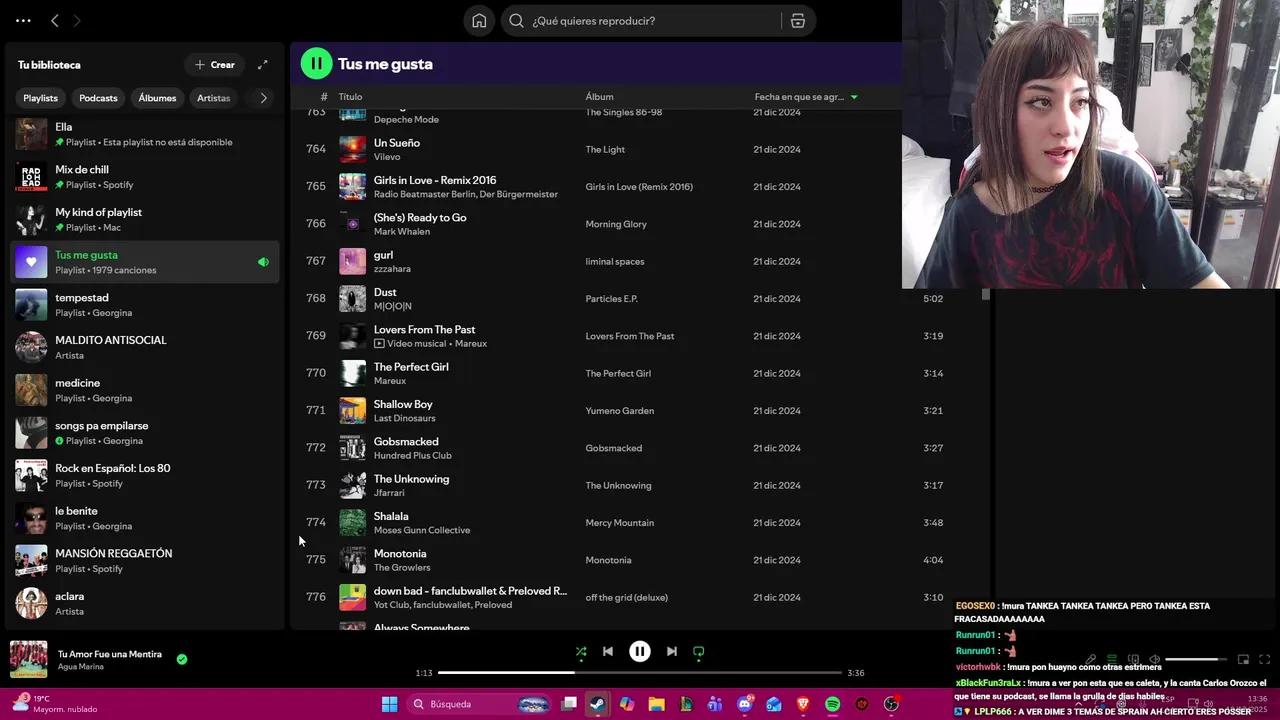
Task: Open MANSIÓN REGGAETÓN playlist
Action: pos(145,561)
